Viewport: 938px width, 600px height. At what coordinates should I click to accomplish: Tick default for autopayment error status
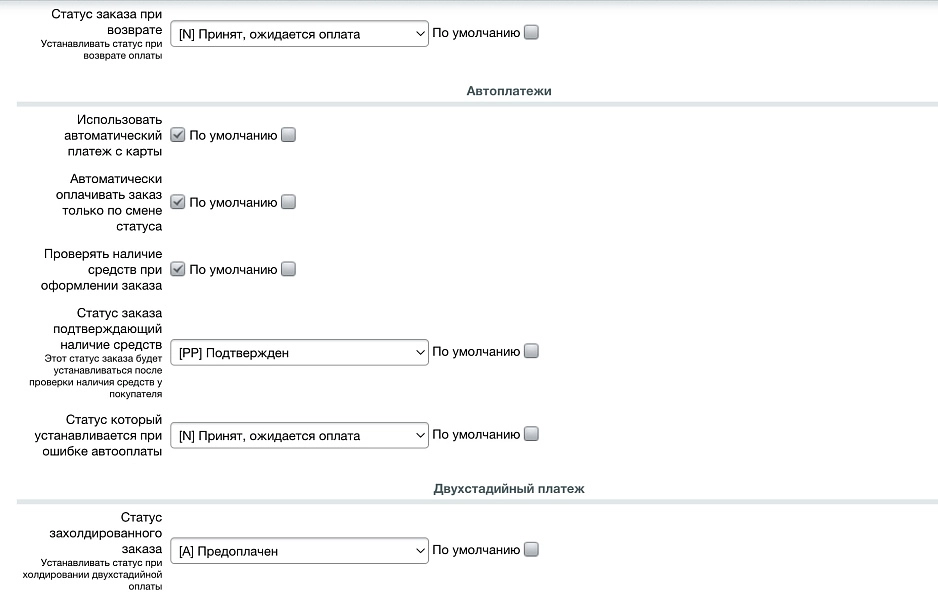pos(531,434)
